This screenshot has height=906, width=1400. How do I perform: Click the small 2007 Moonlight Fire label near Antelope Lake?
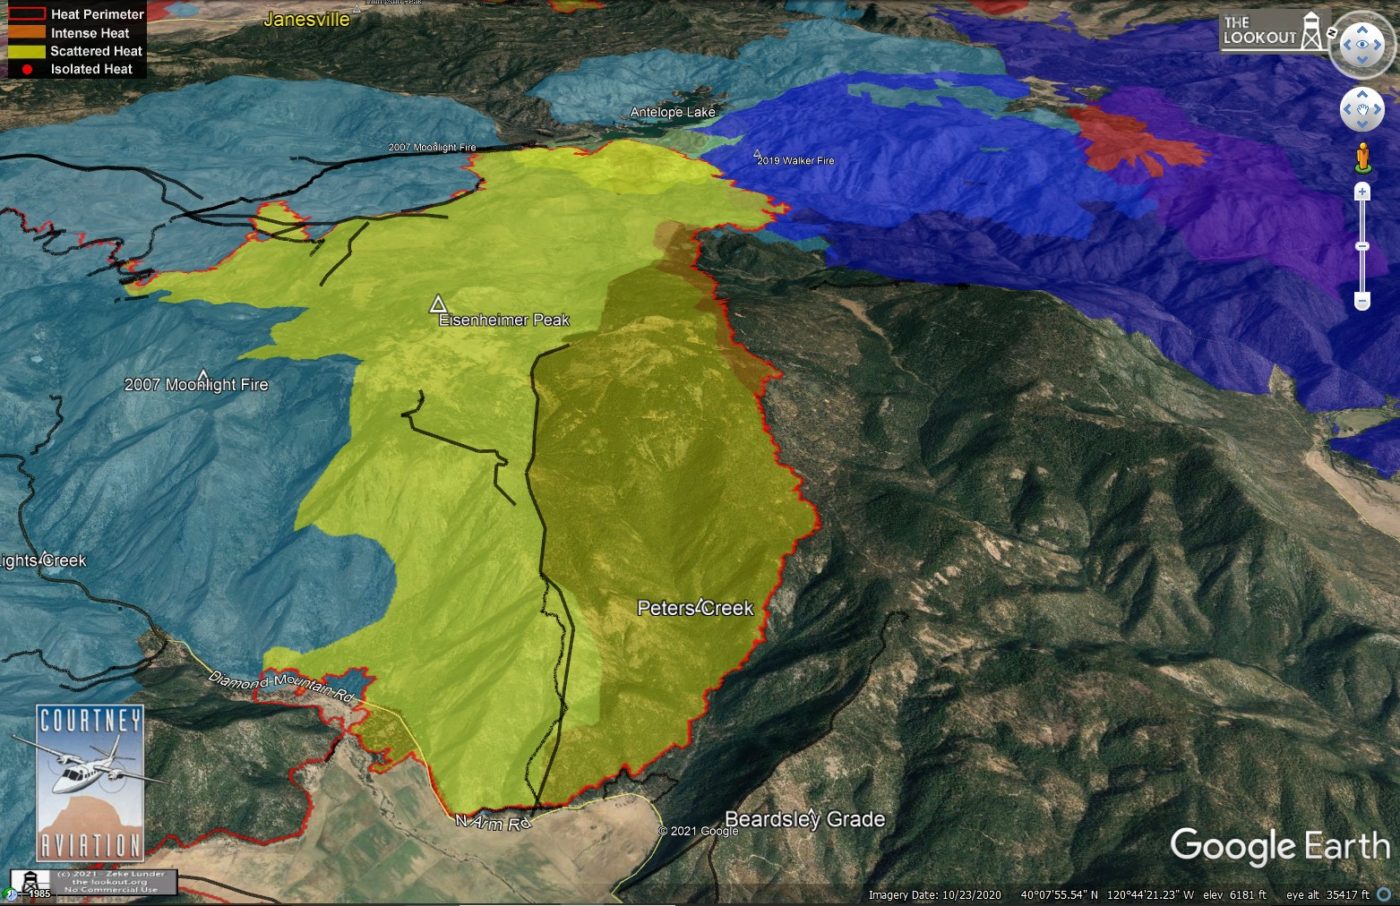coord(432,147)
